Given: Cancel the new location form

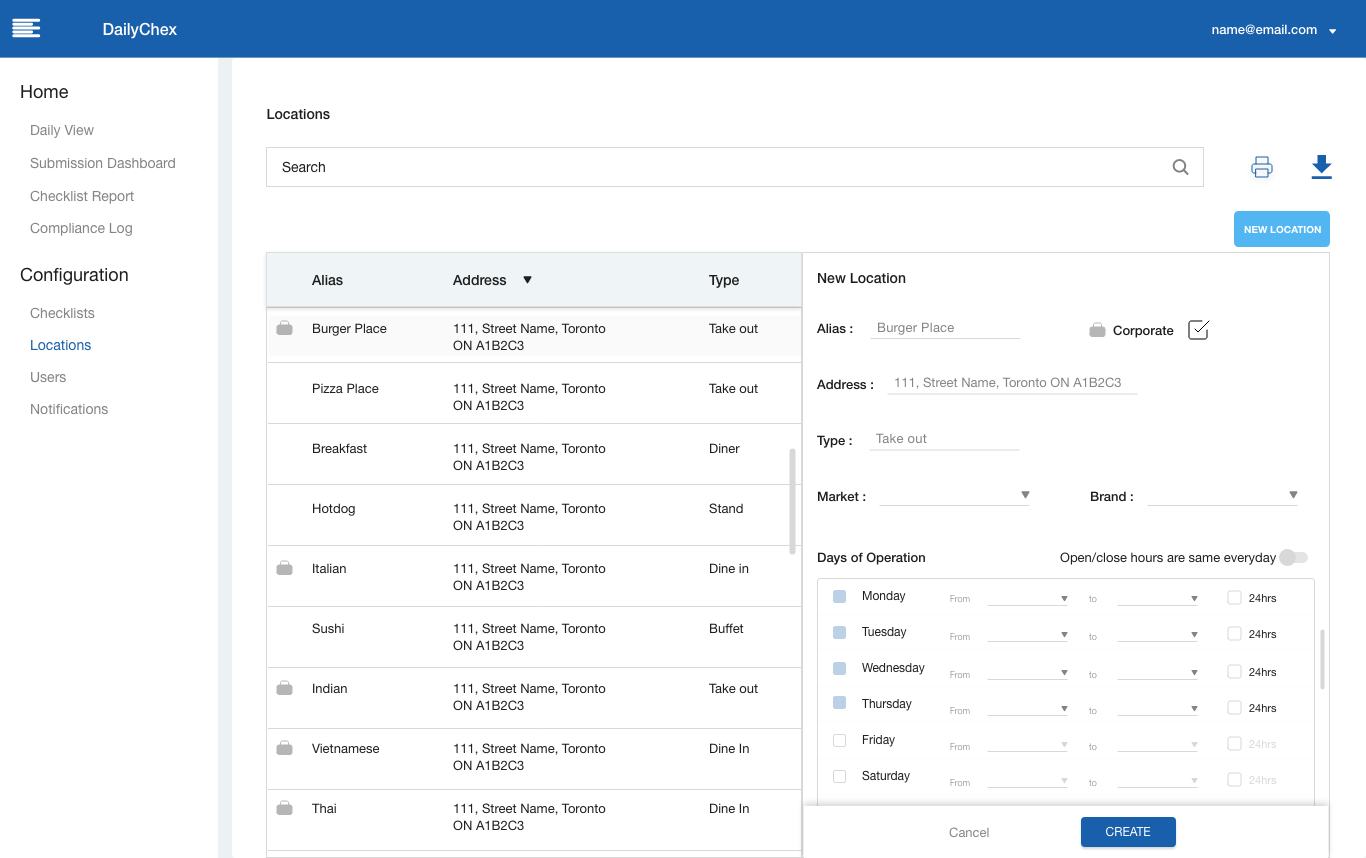Looking at the screenshot, I should 969,832.
